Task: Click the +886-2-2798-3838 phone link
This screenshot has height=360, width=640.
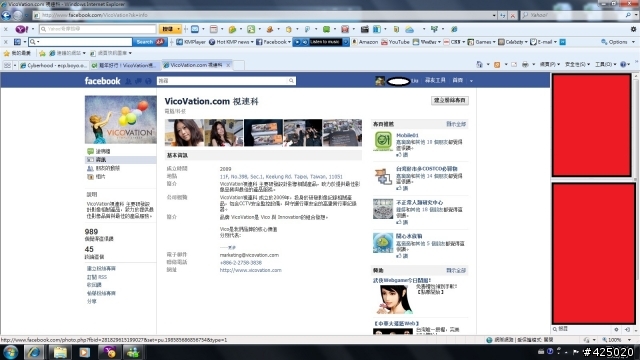Action: (240, 263)
